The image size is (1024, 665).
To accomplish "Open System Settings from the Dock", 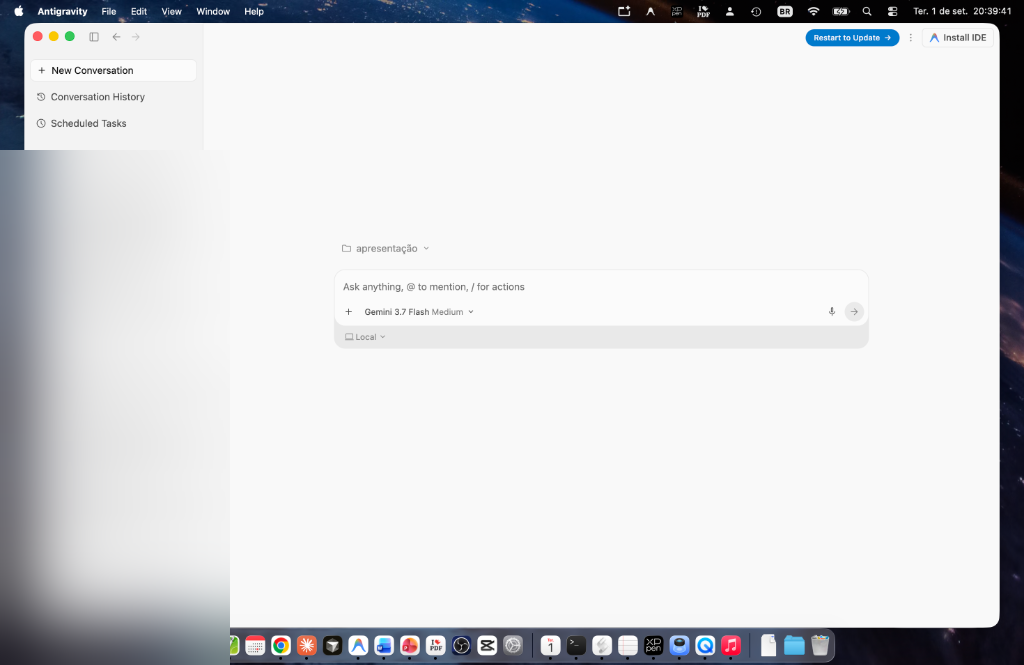I will click(513, 645).
